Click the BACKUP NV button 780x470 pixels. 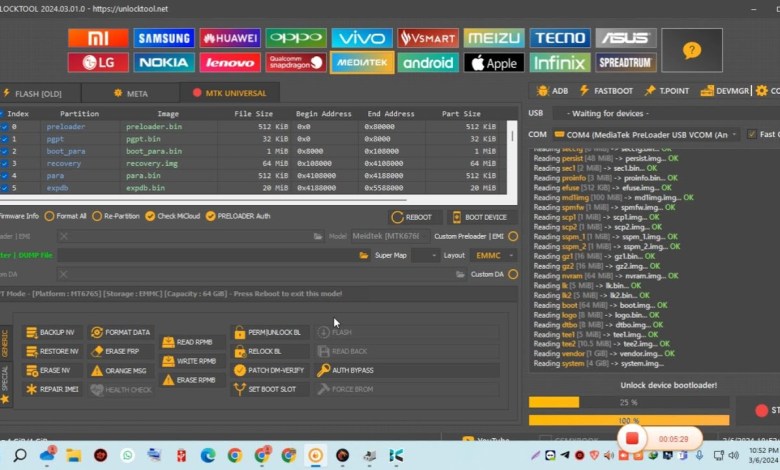(x=51, y=332)
